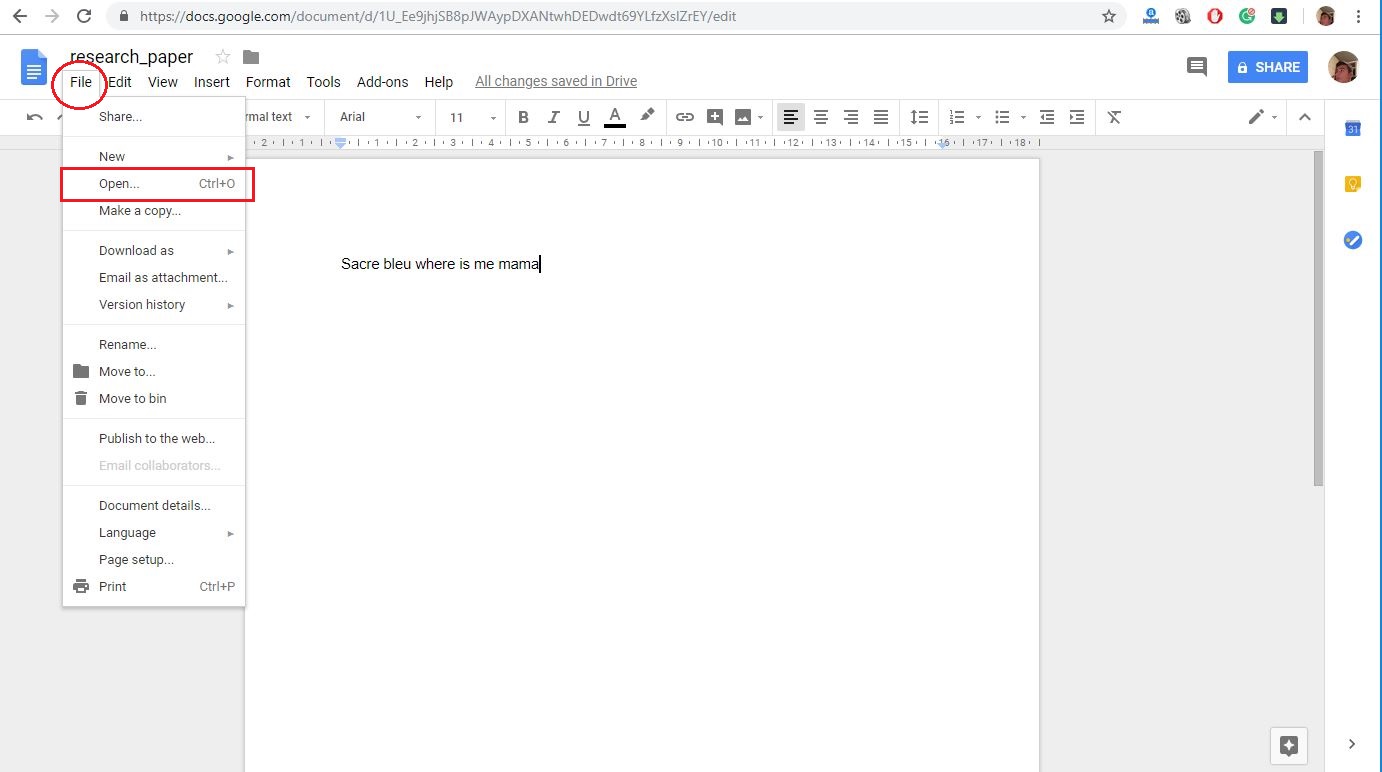Click the insert image icon

point(743,117)
